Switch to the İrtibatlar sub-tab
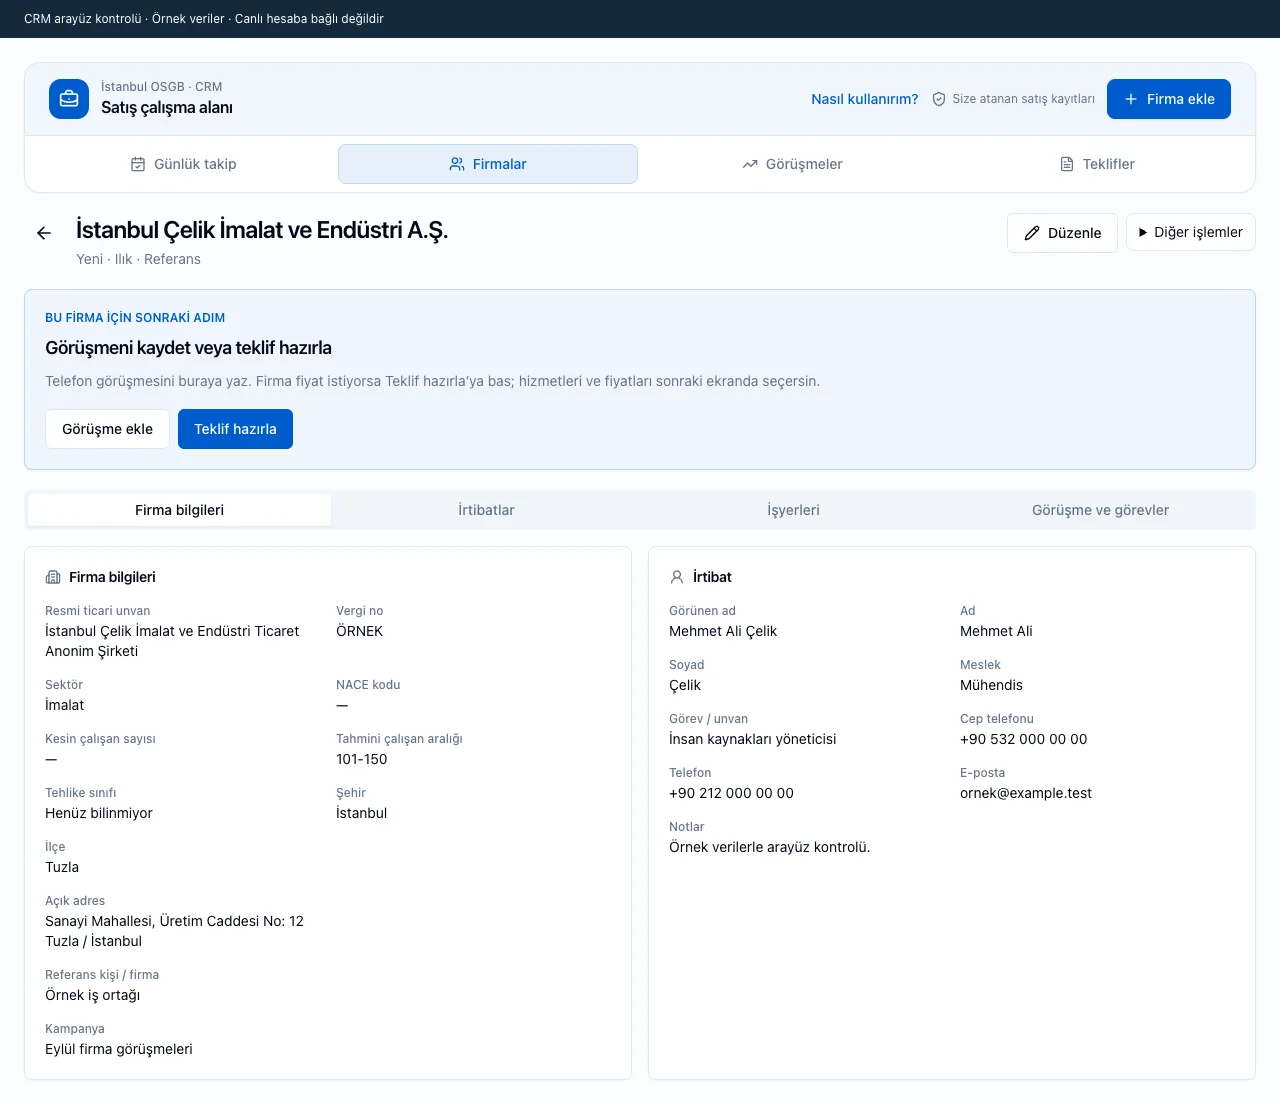The image size is (1280, 1104). point(486,510)
